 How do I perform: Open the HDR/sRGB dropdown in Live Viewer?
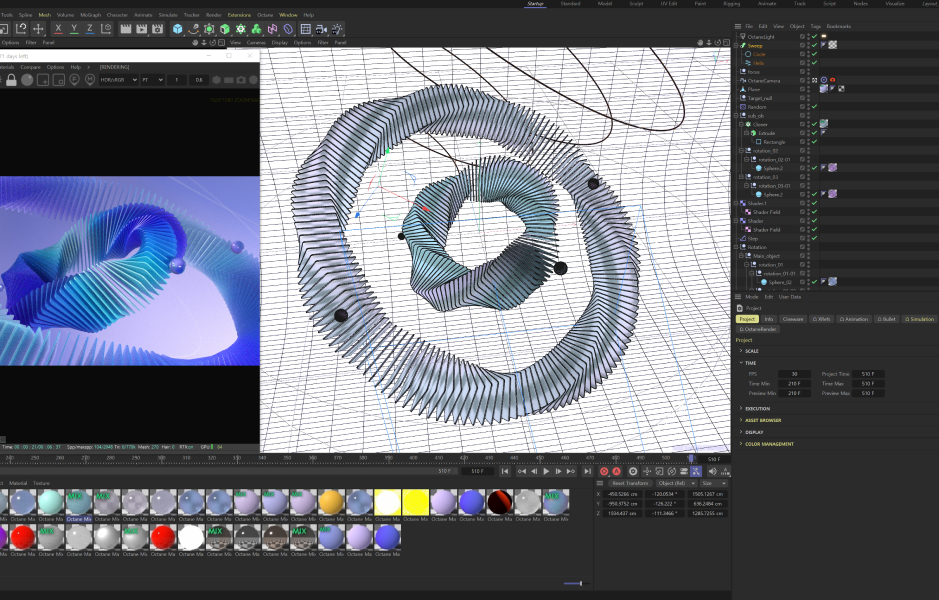[x=119, y=80]
